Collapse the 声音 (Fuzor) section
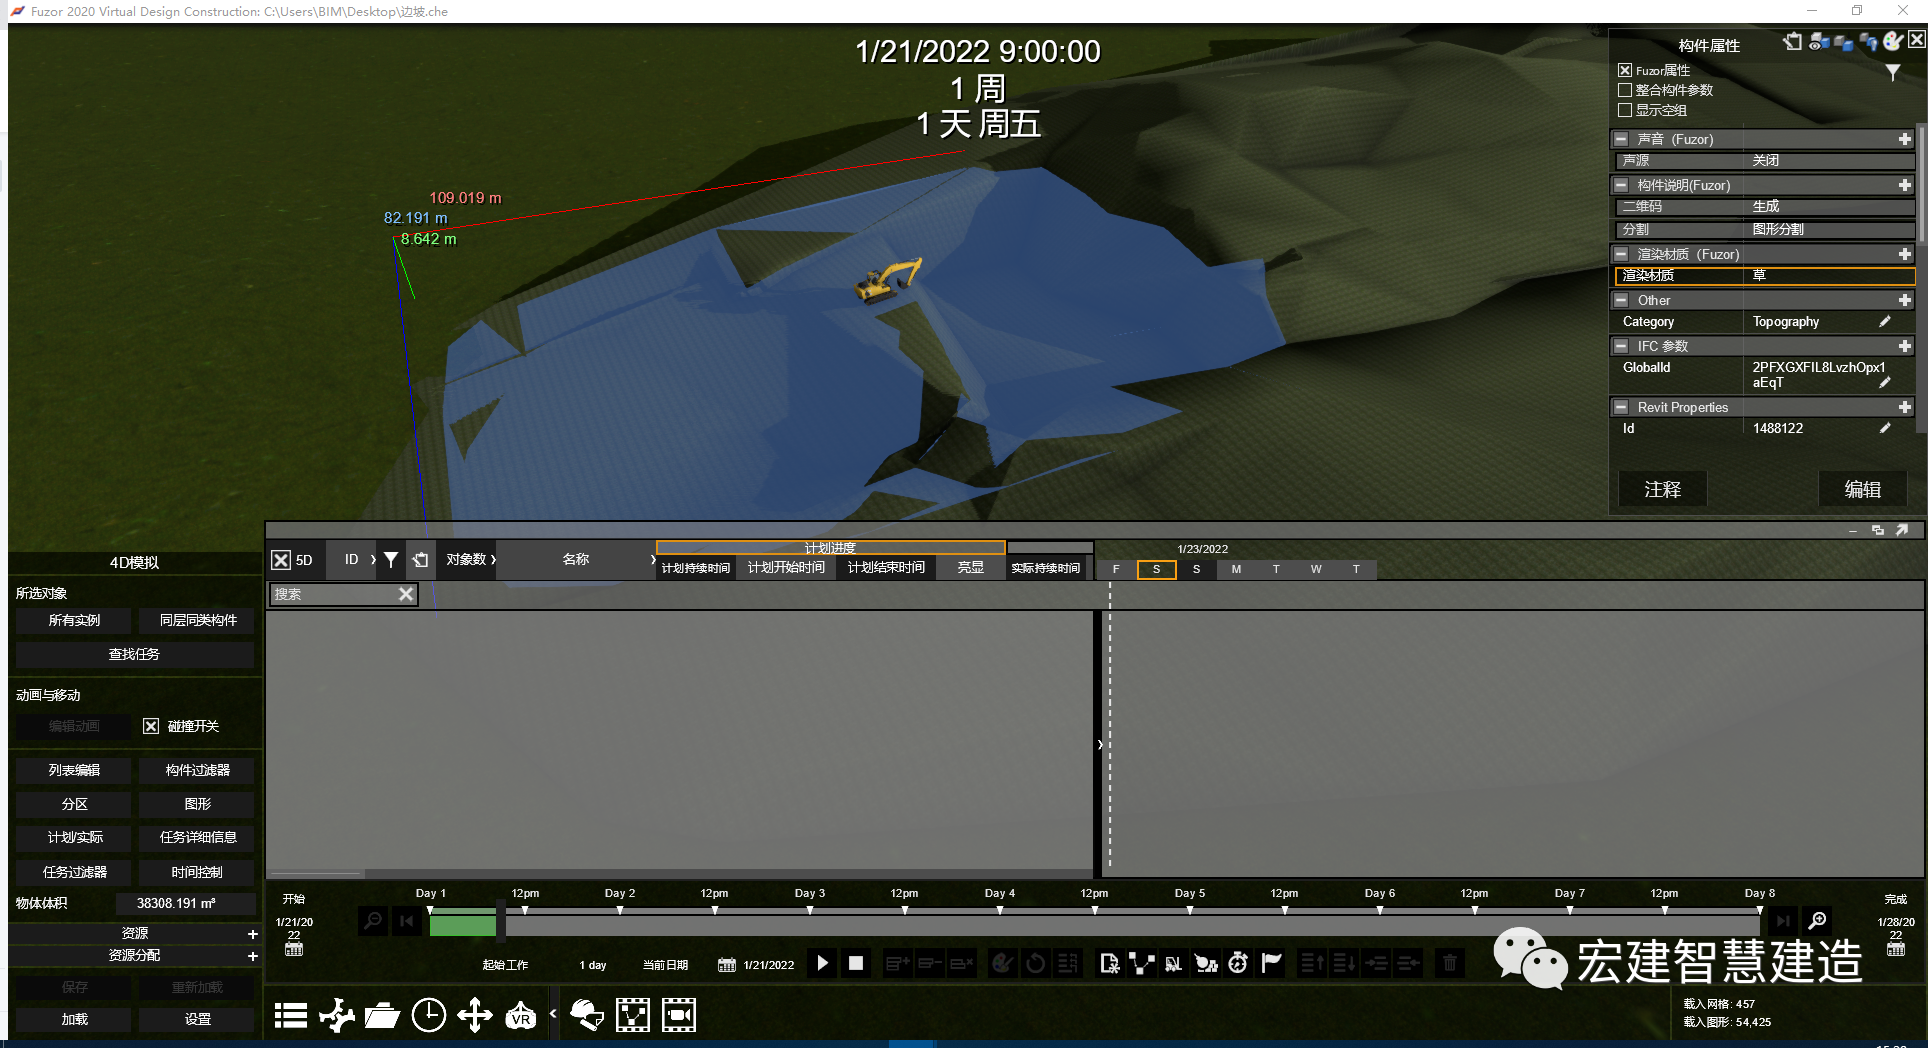This screenshot has width=1928, height=1048. tap(1621, 139)
